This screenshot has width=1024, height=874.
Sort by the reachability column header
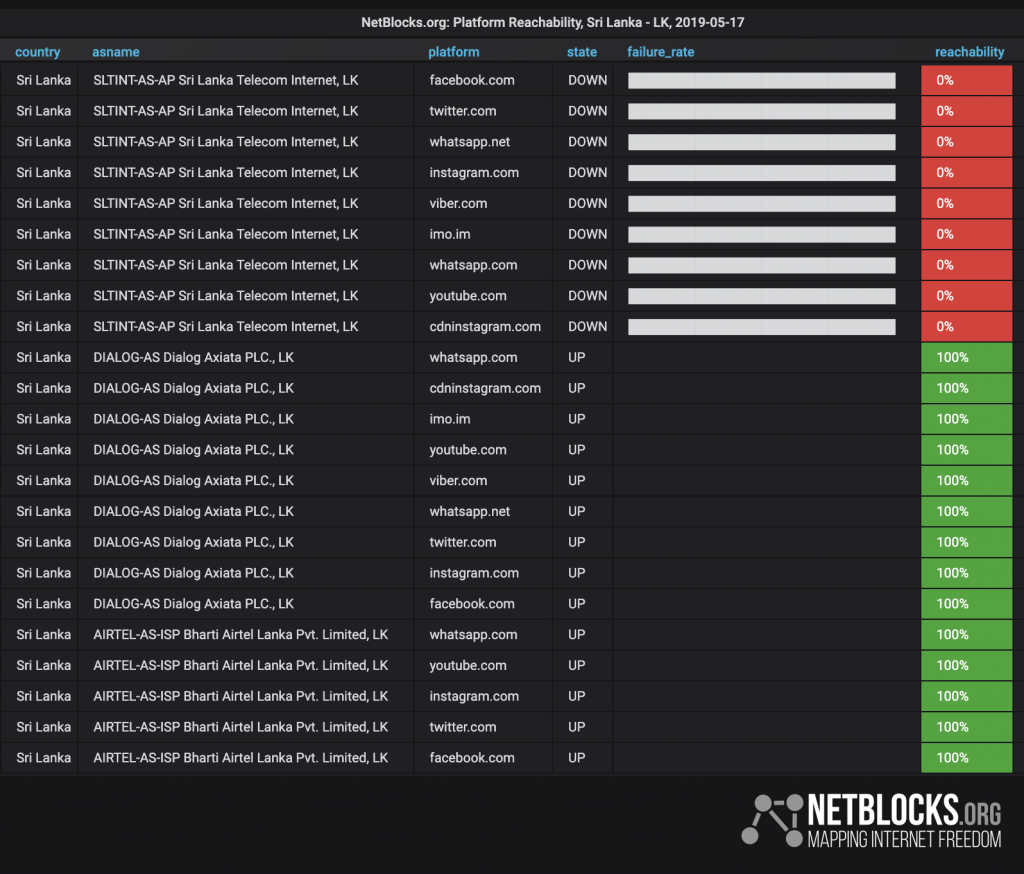click(x=969, y=52)
